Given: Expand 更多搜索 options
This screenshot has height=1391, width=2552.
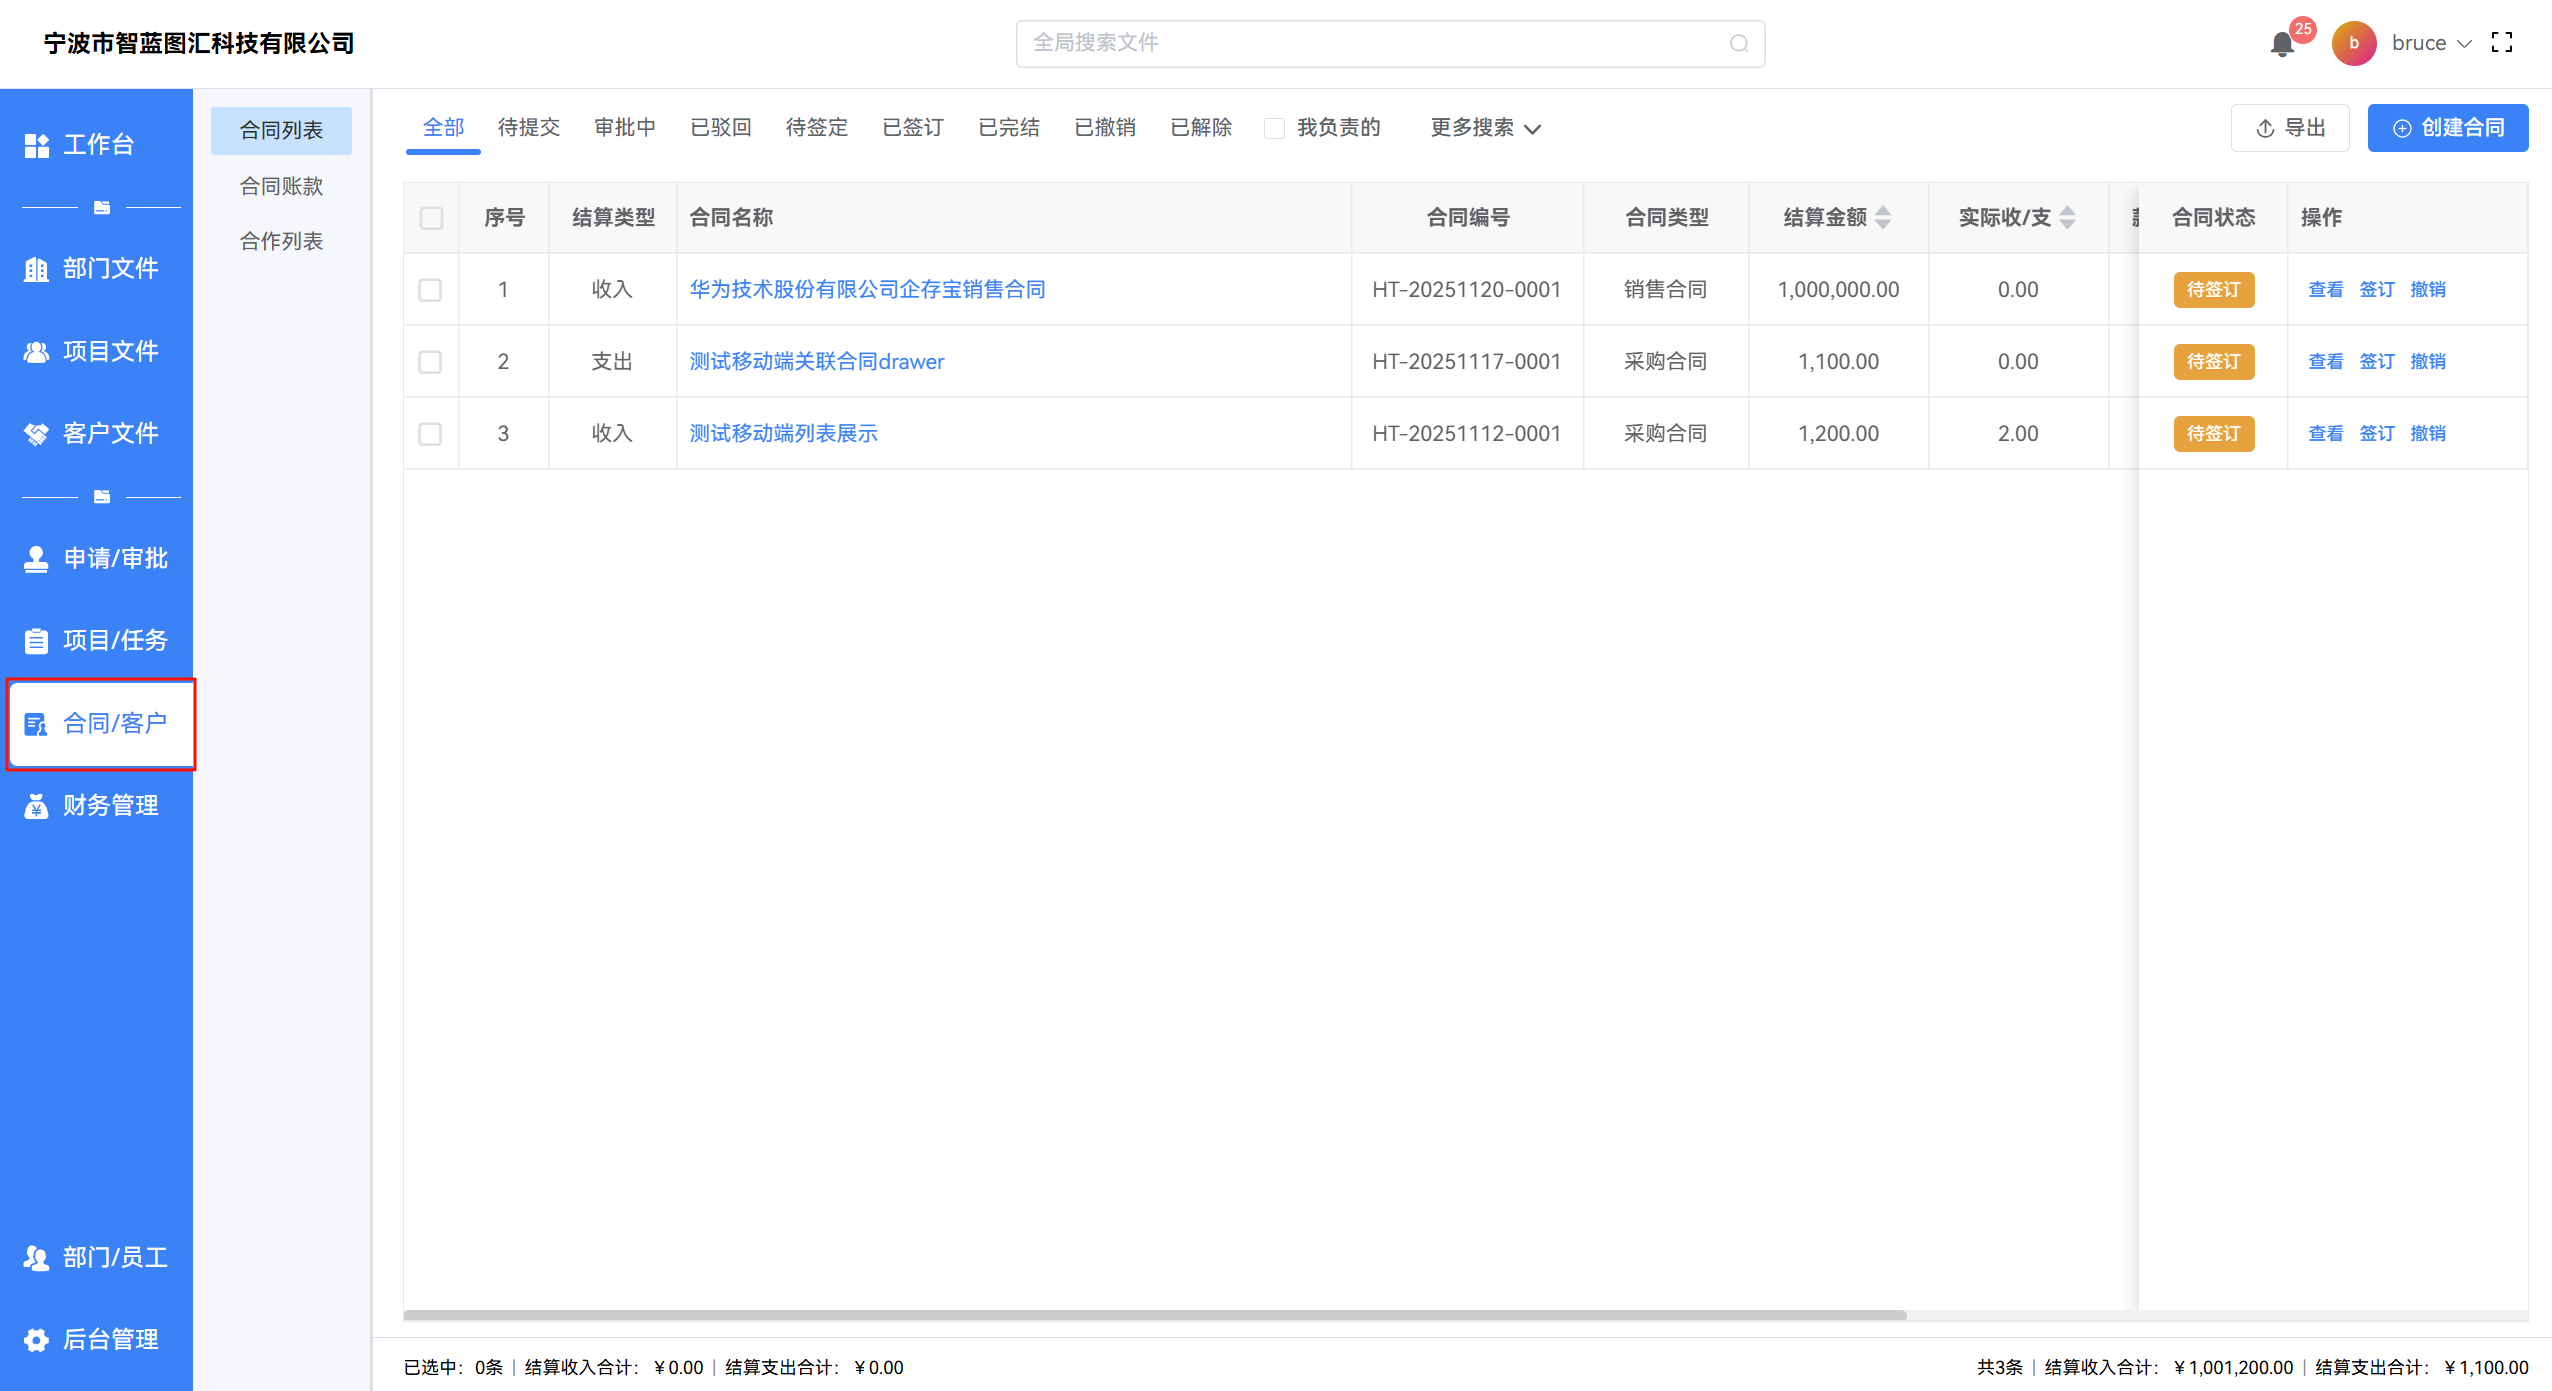Looking at the screenshot, I should pyautogui.click(x=1485, y=128).
